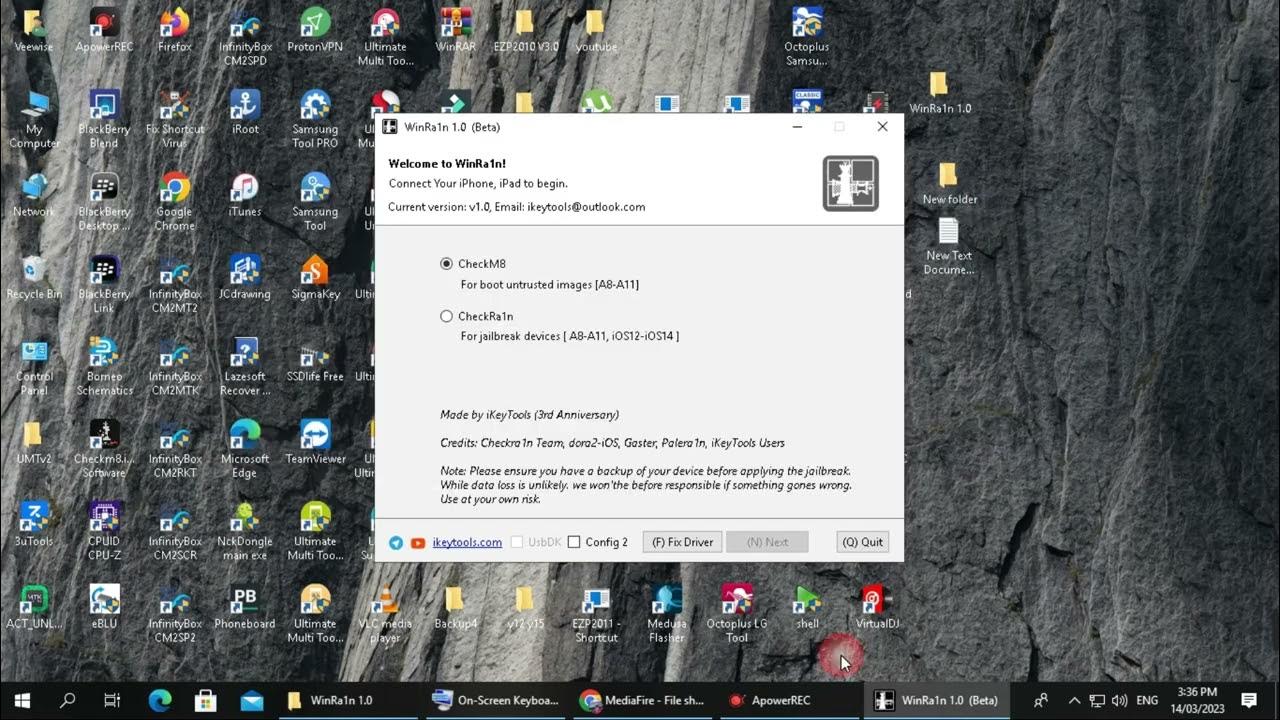
Task: Select the CheckM8 radio option
Action: click(x=447, y=264)
